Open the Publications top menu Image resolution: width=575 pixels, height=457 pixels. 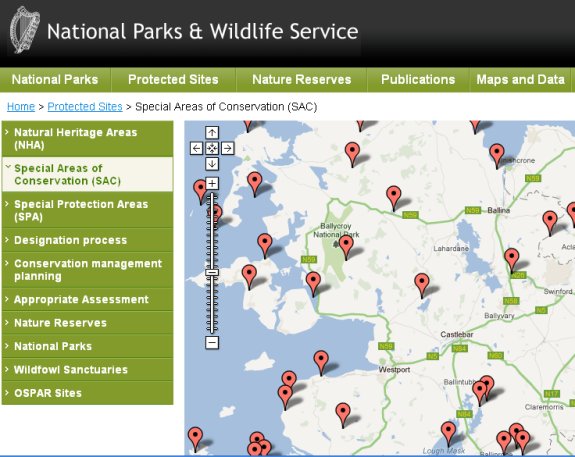tap(418, 80)
